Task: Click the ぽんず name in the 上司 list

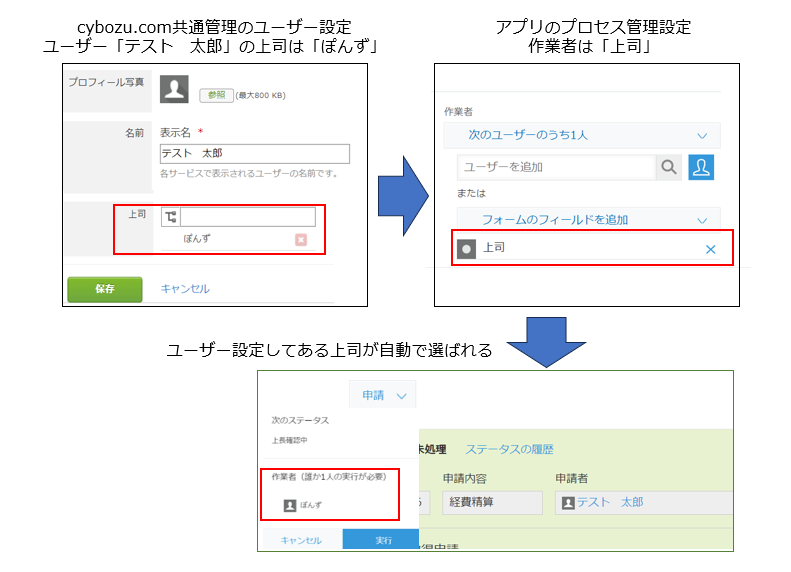Action: (x=197, y=239)
